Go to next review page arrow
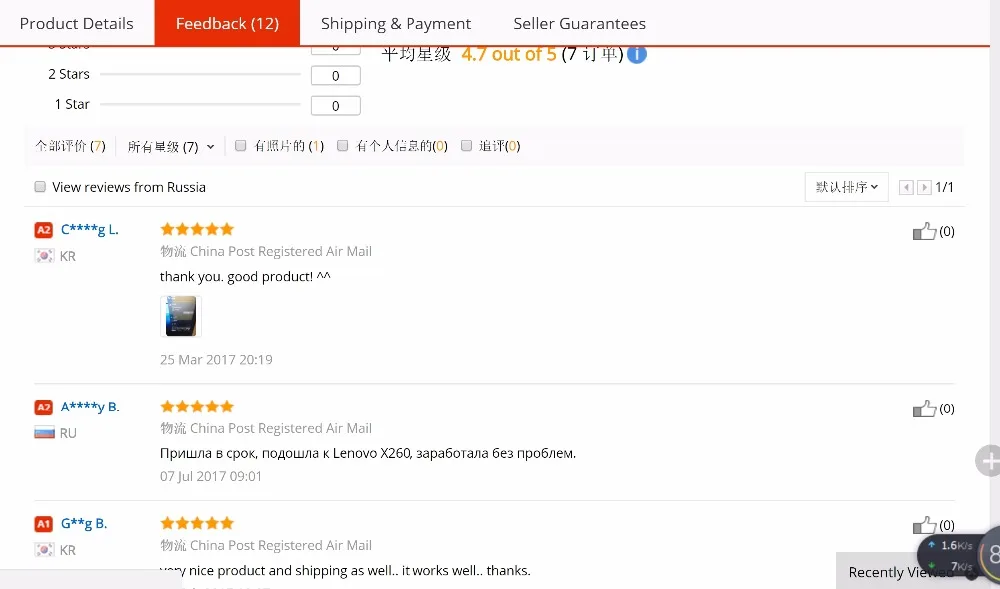The image size is (1000, 589). 923,187
